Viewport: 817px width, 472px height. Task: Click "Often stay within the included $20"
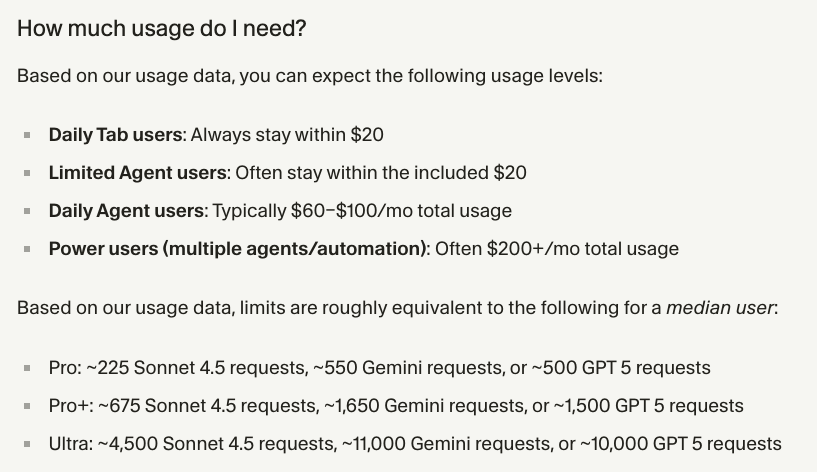(x=380, y=172)
